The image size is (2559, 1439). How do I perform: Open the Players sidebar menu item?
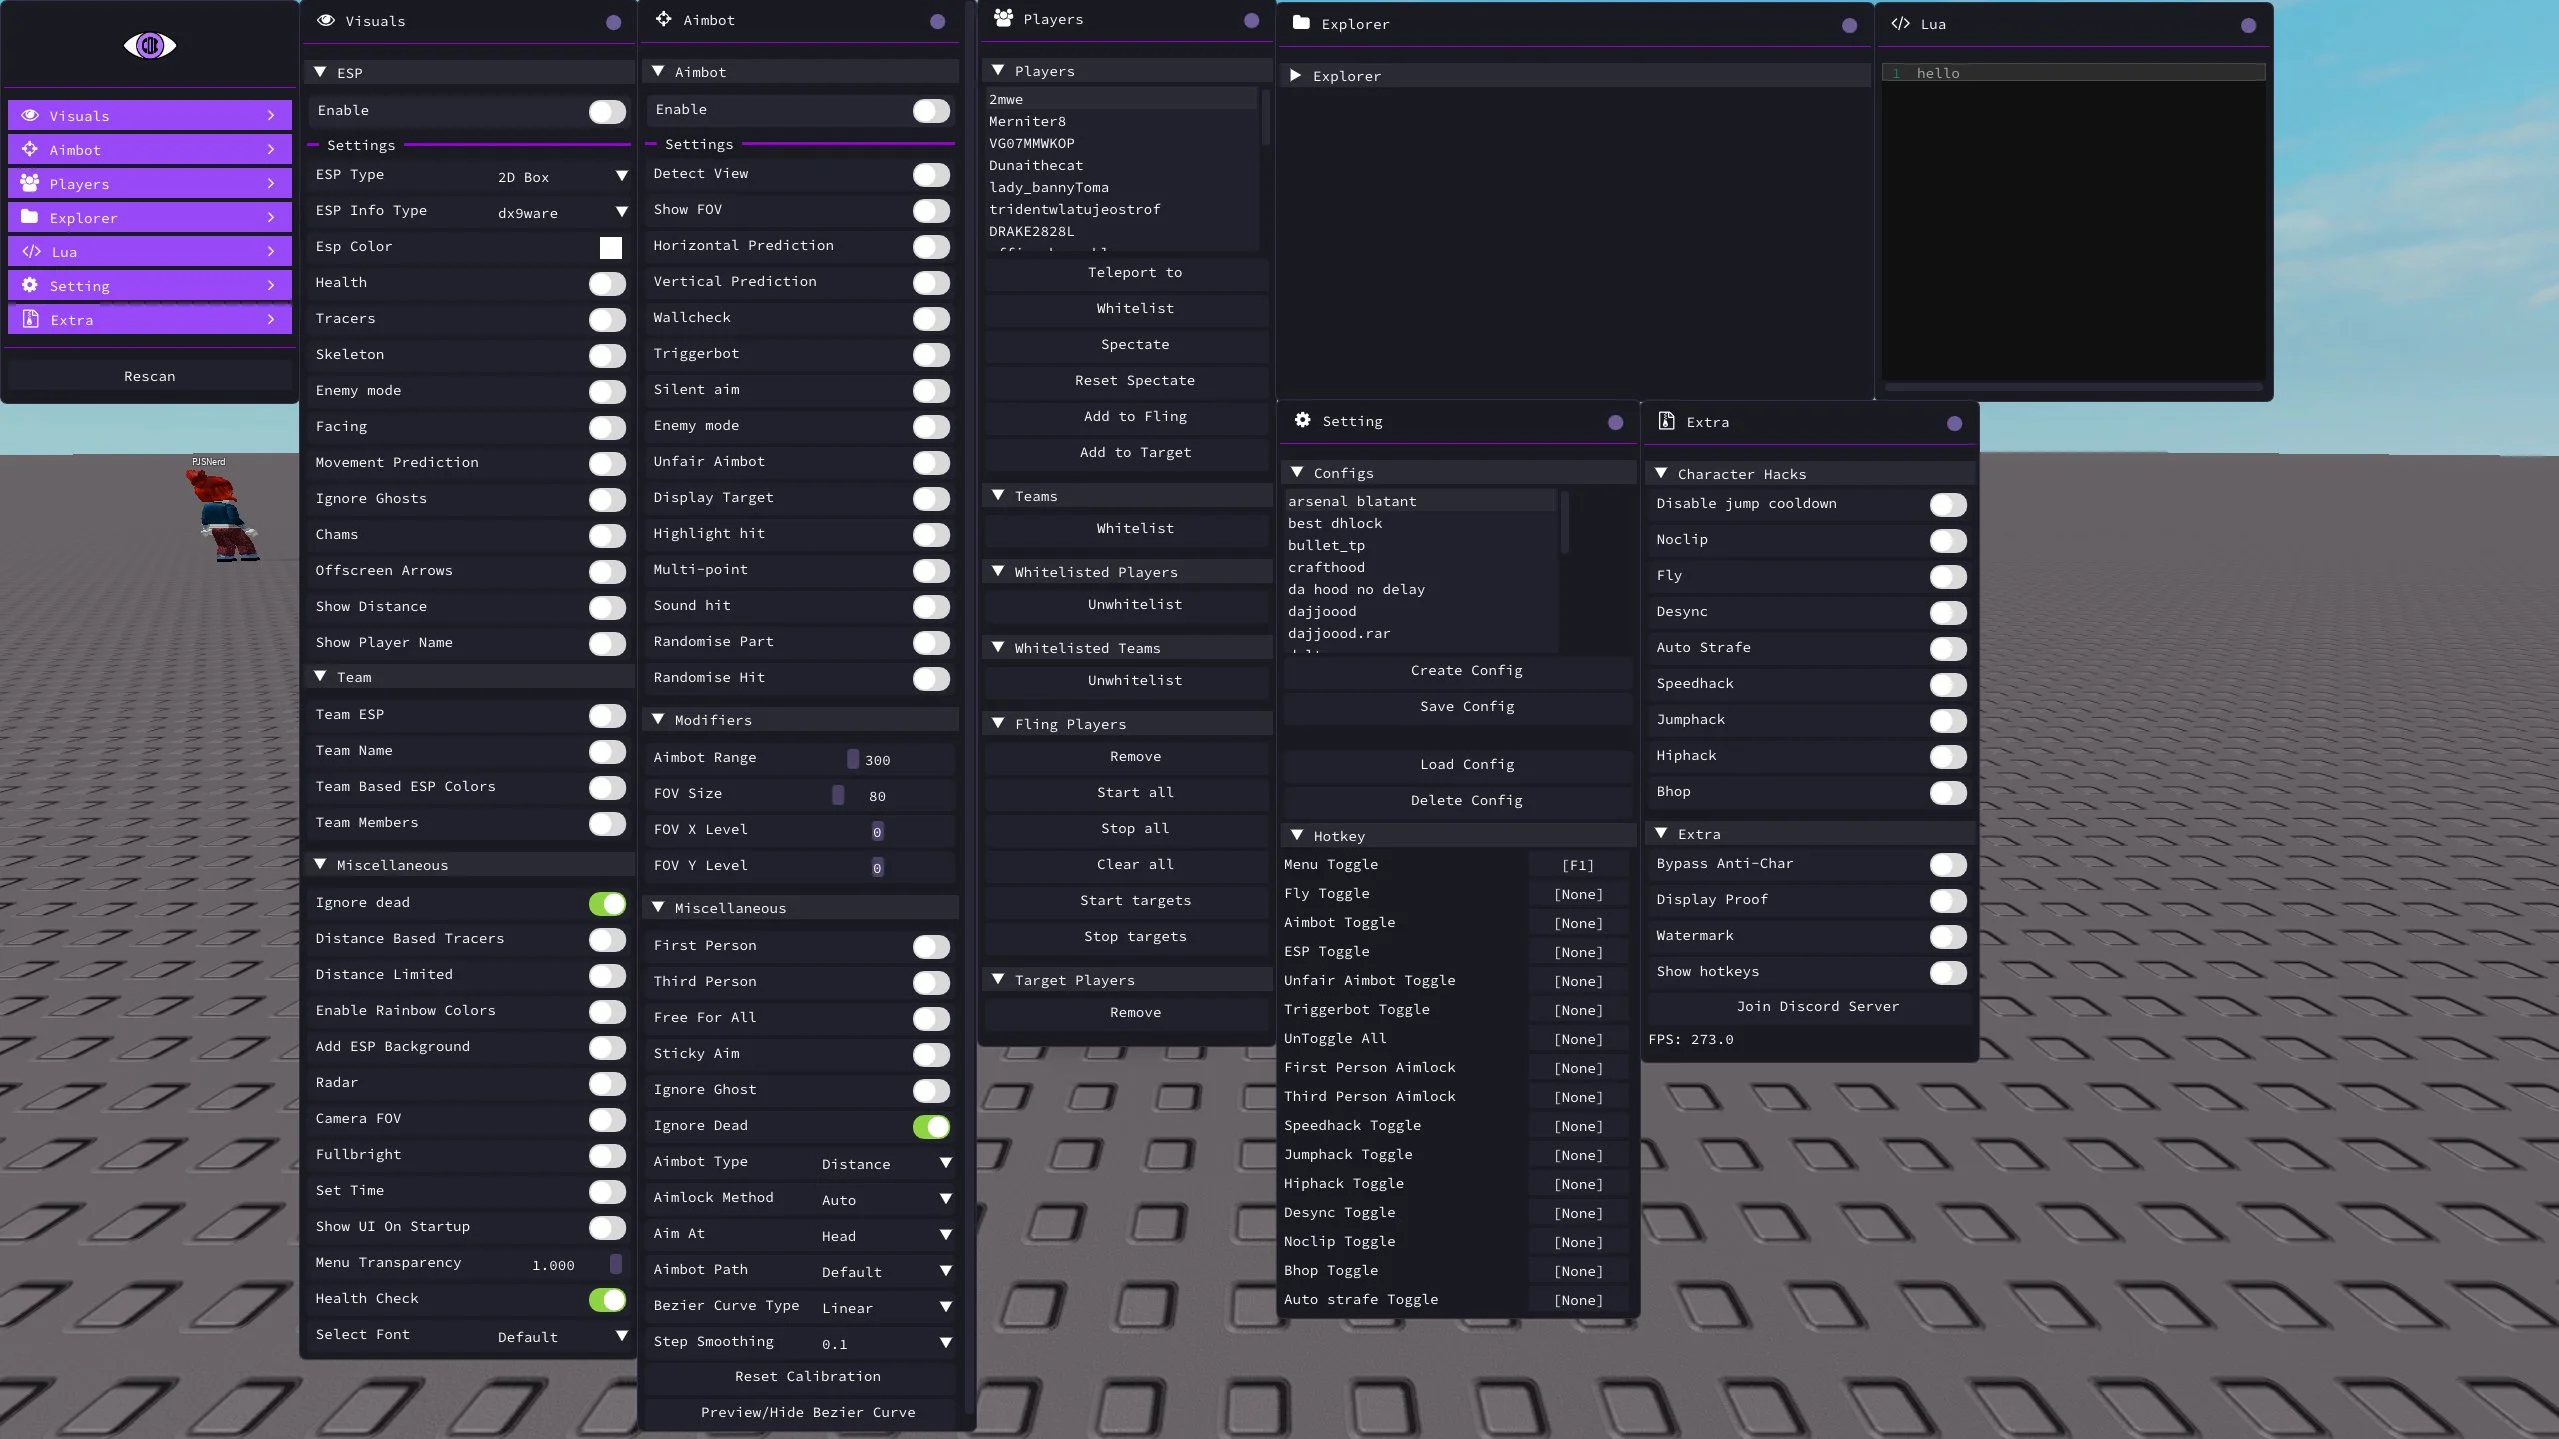(x=150, y=184)
